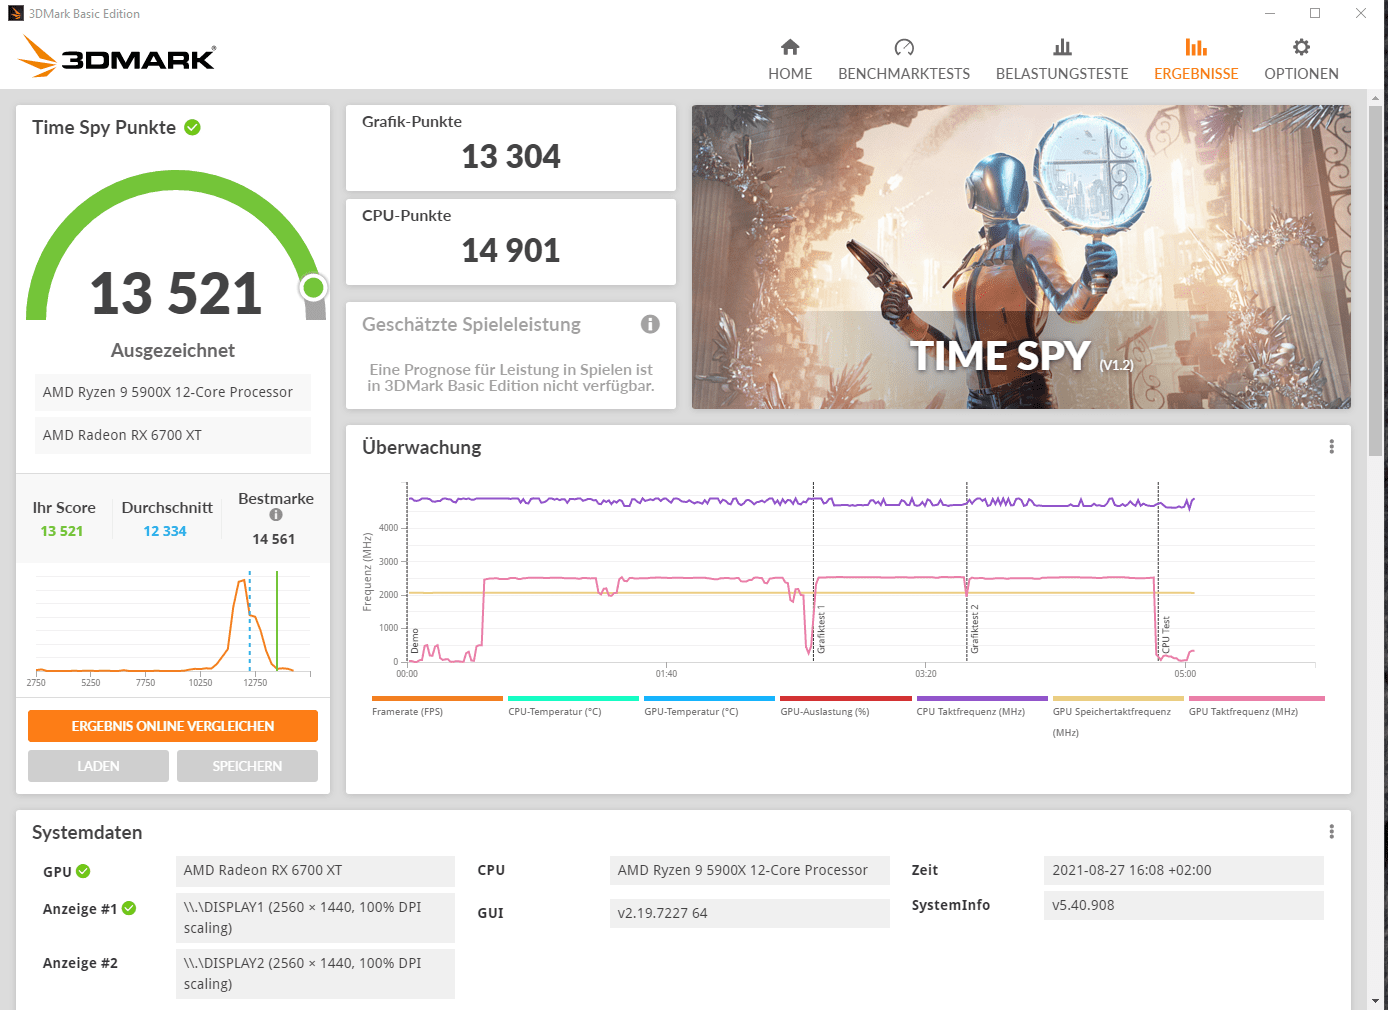Click the Home house icon
Viewport: 1388px width, 1010px height.
point(790,47)
